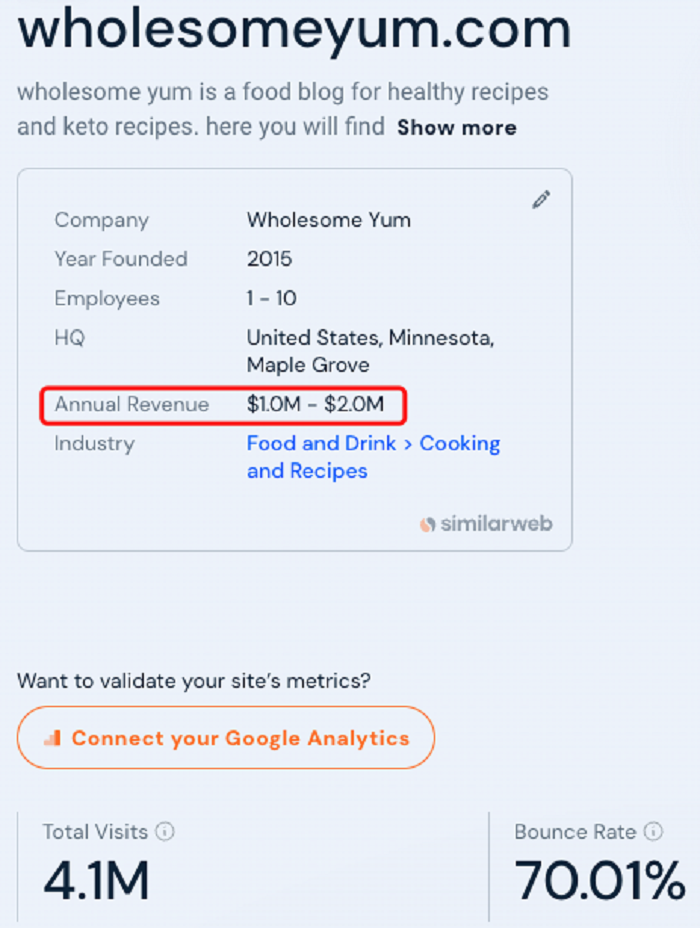
Task: Click the site description paragraph text
Action: click(283, 109)
